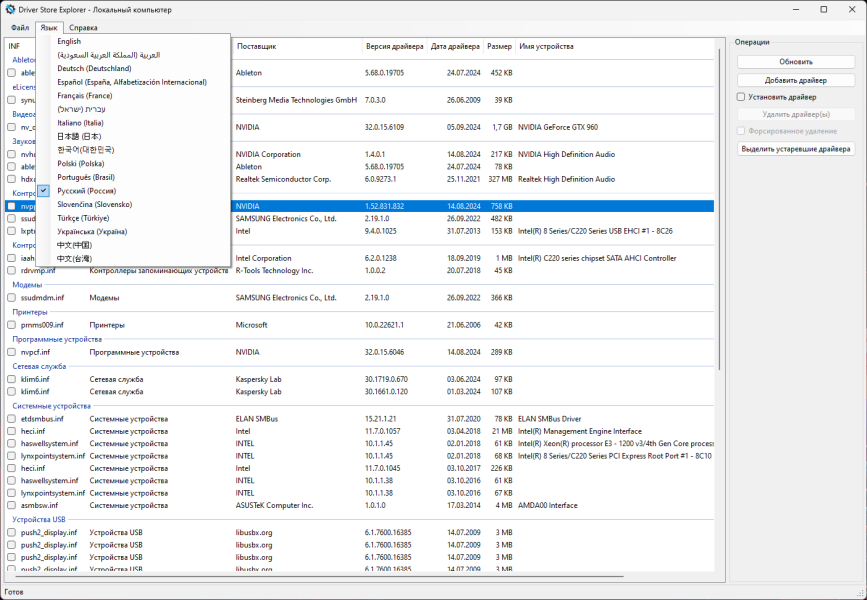Enable the Установить драйвер checkbox
Viewport: 867px width, 600px height.
click(x=741, y=97)
